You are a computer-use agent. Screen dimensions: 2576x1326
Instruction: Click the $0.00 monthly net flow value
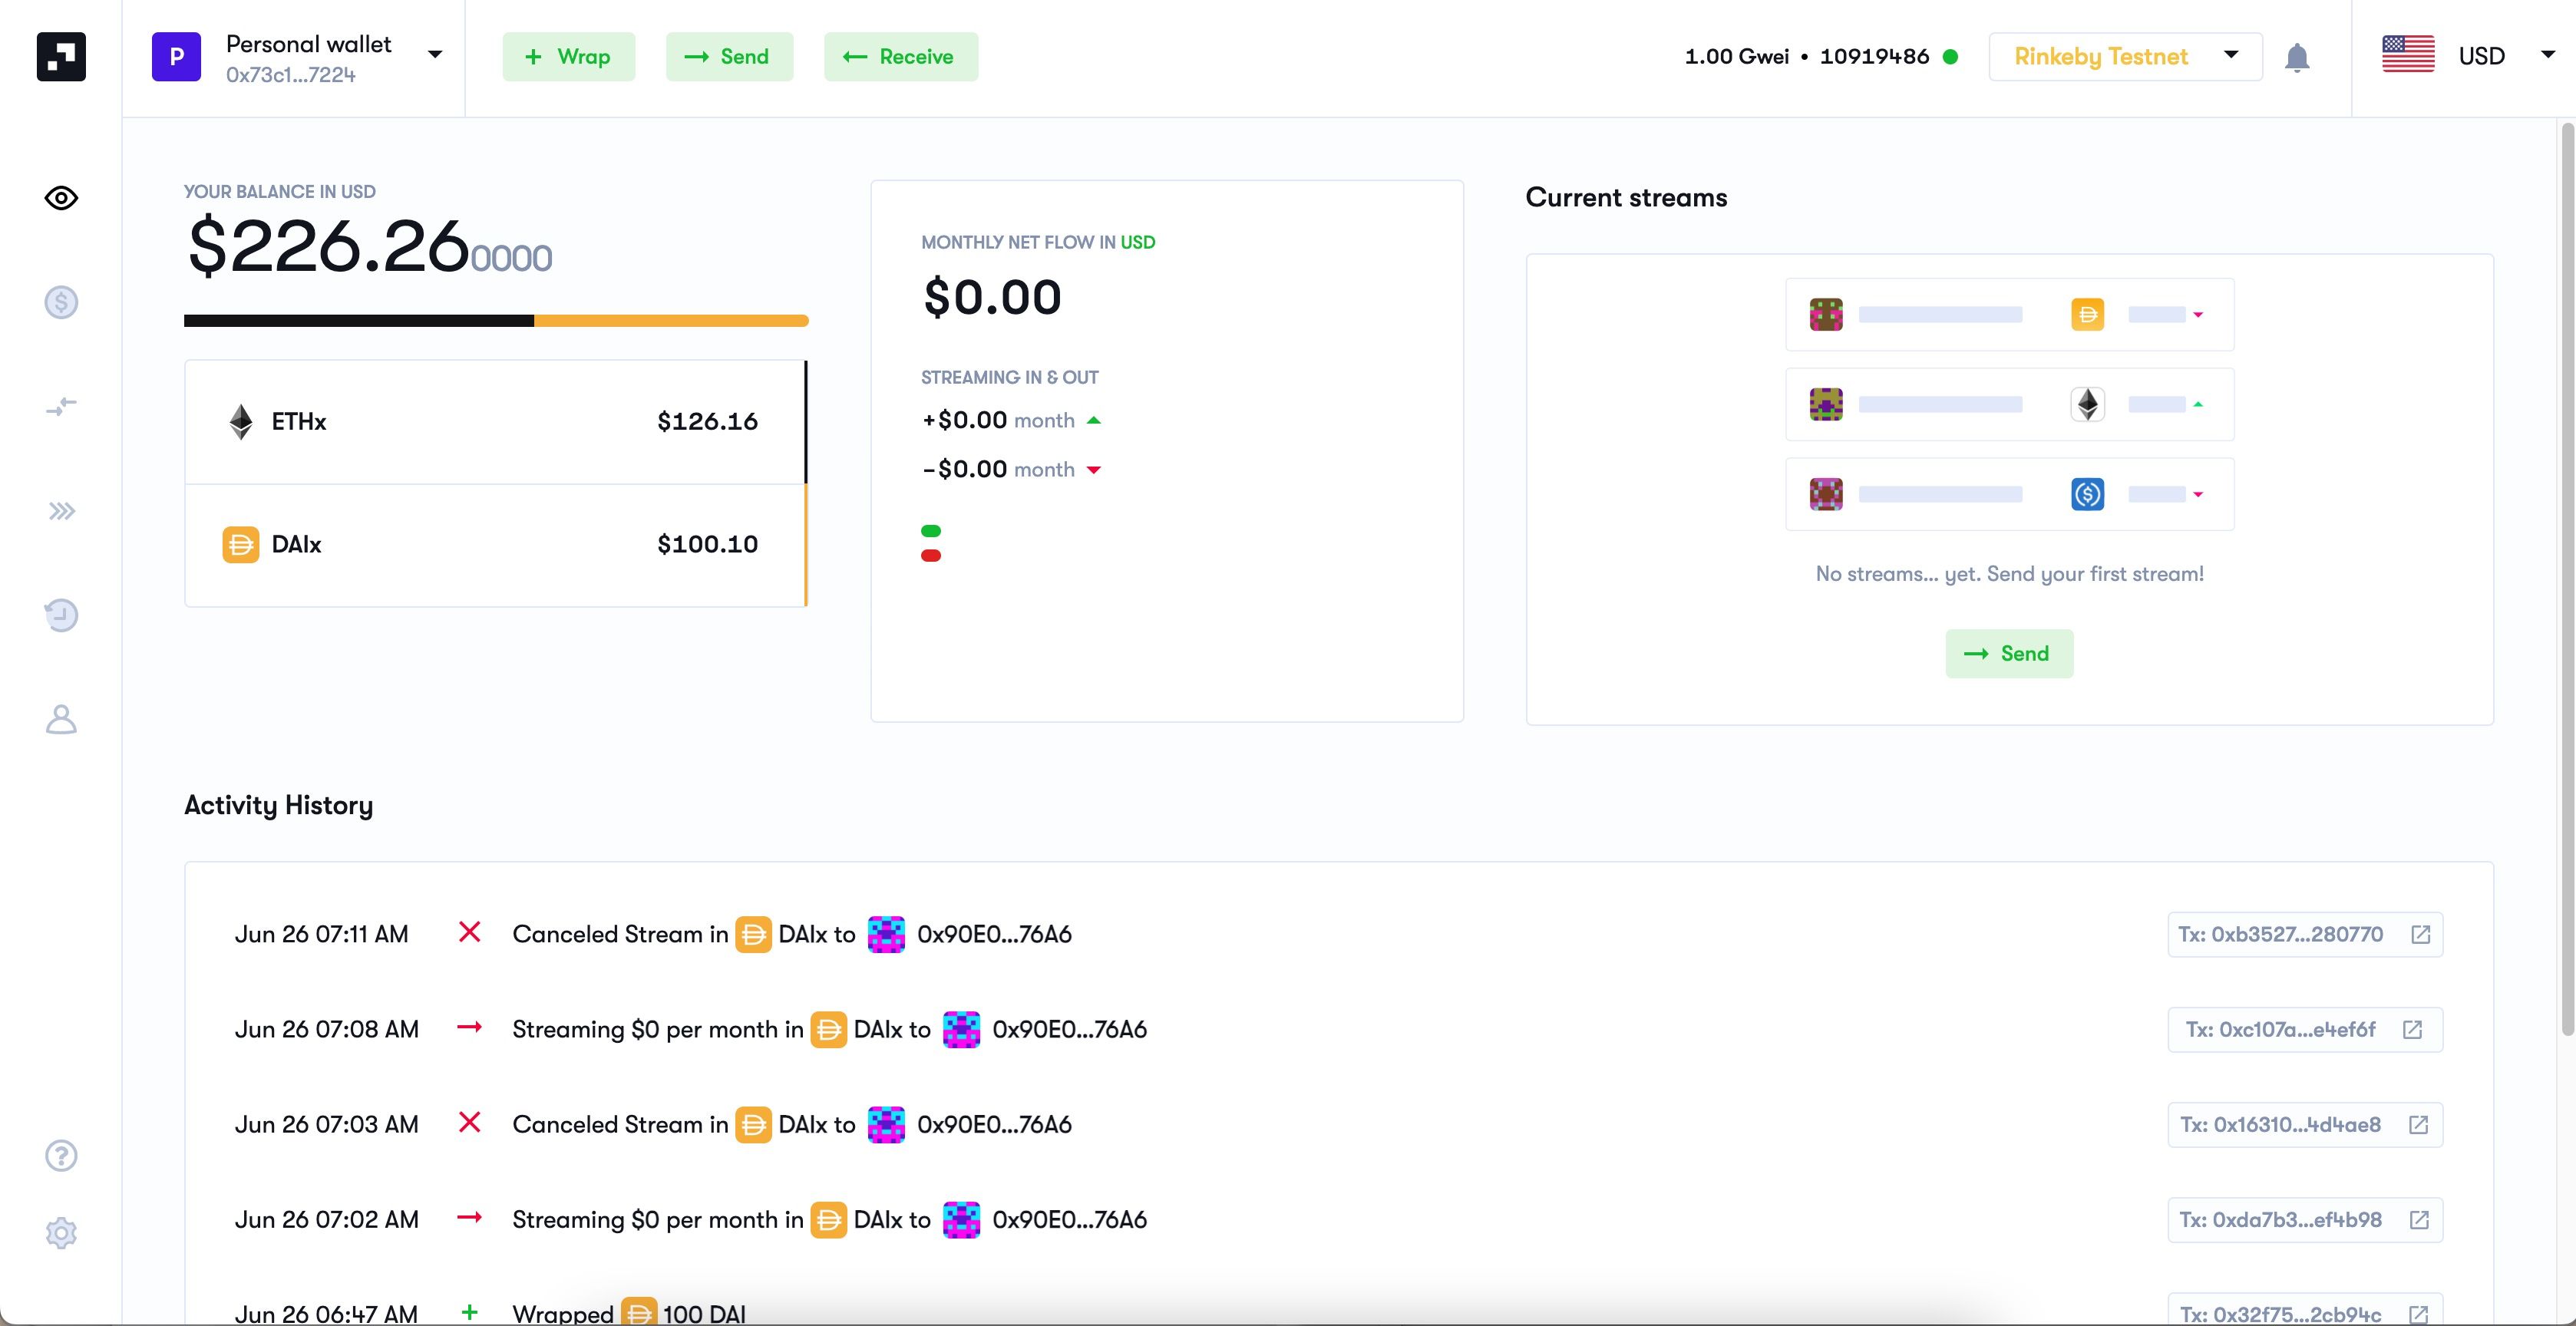click(992, 297)
